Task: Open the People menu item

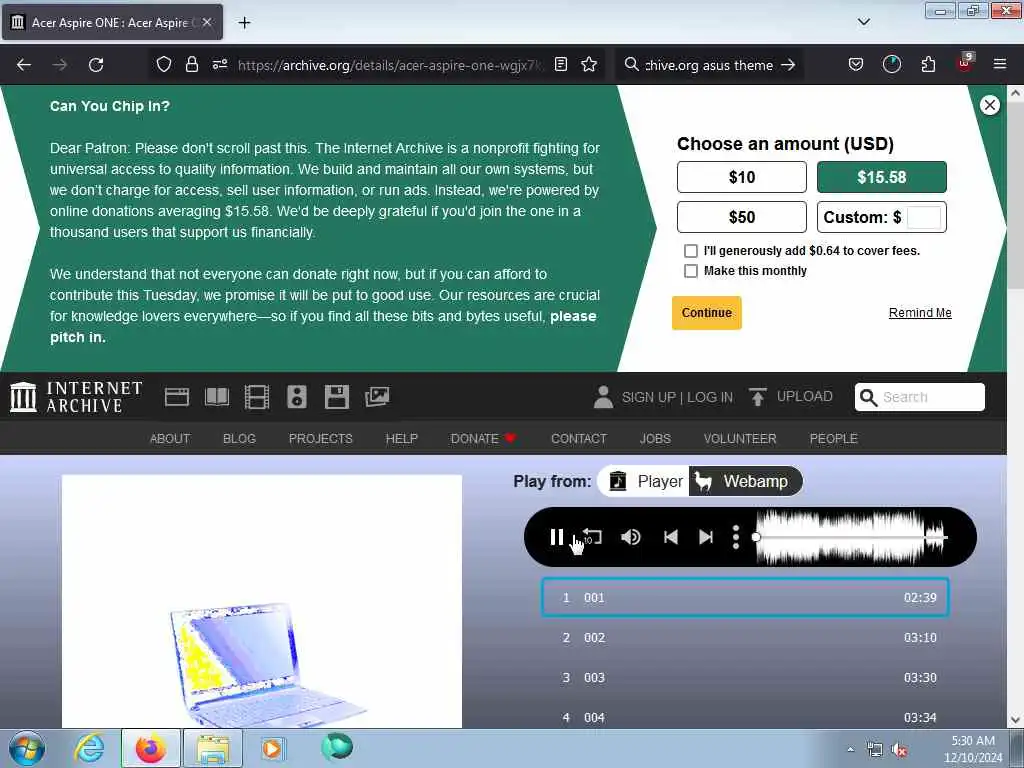Action: pos(833,439)
